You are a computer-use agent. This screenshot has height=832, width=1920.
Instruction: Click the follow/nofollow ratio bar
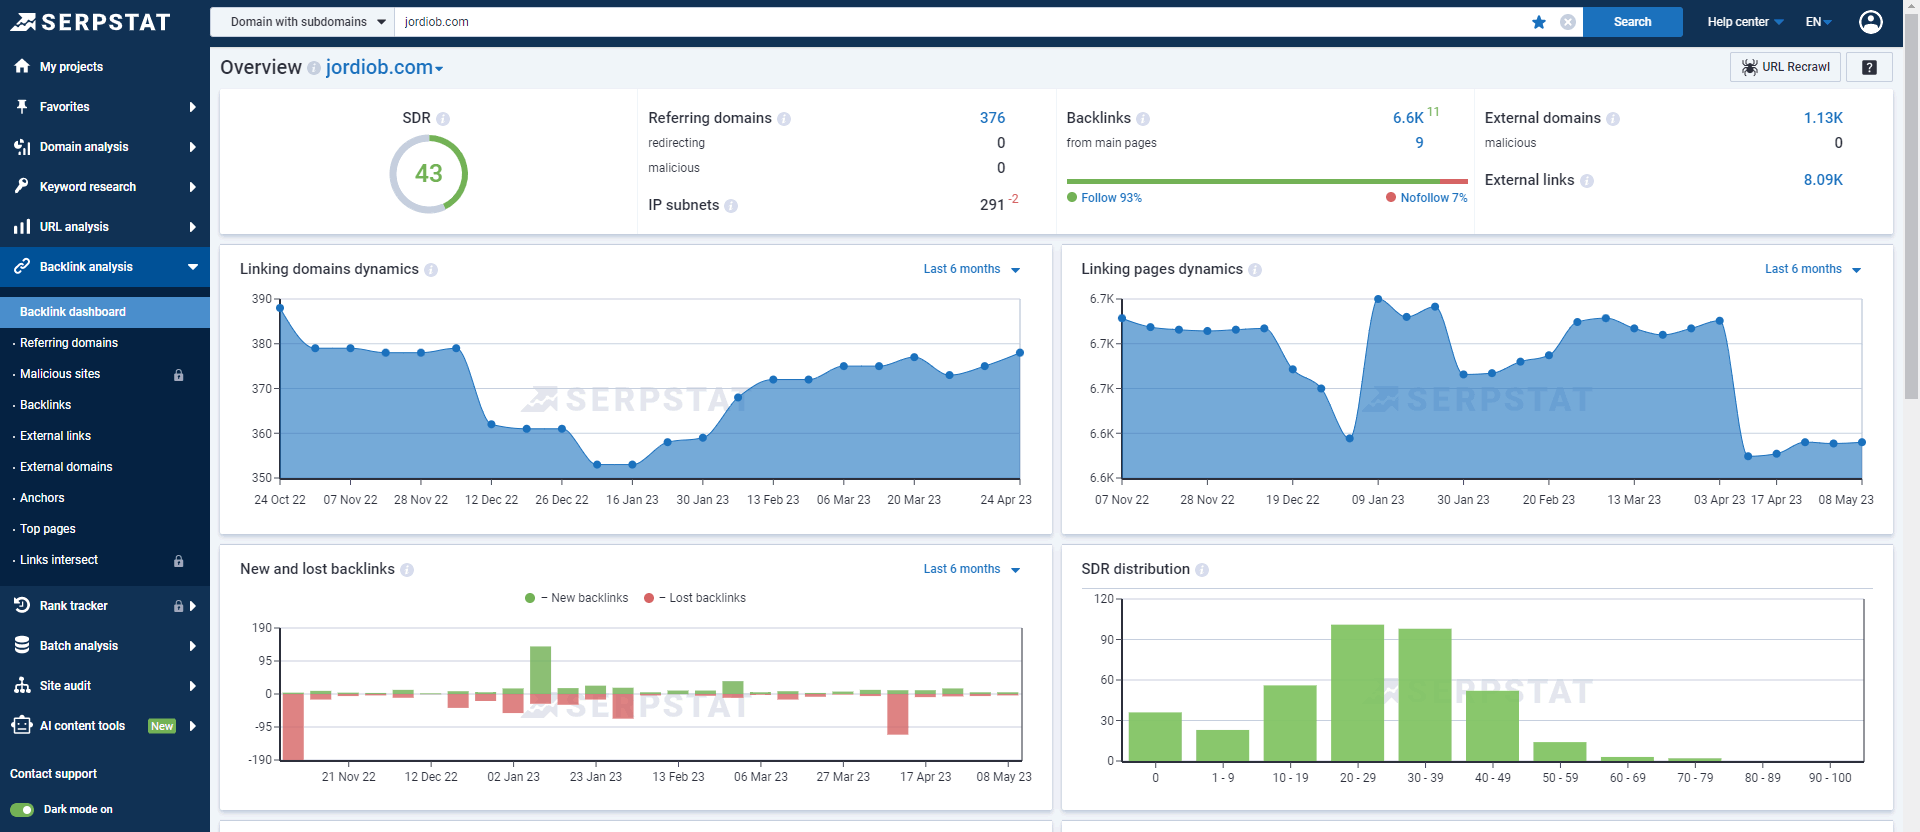pyautogui.click(x=1267, y=182)
